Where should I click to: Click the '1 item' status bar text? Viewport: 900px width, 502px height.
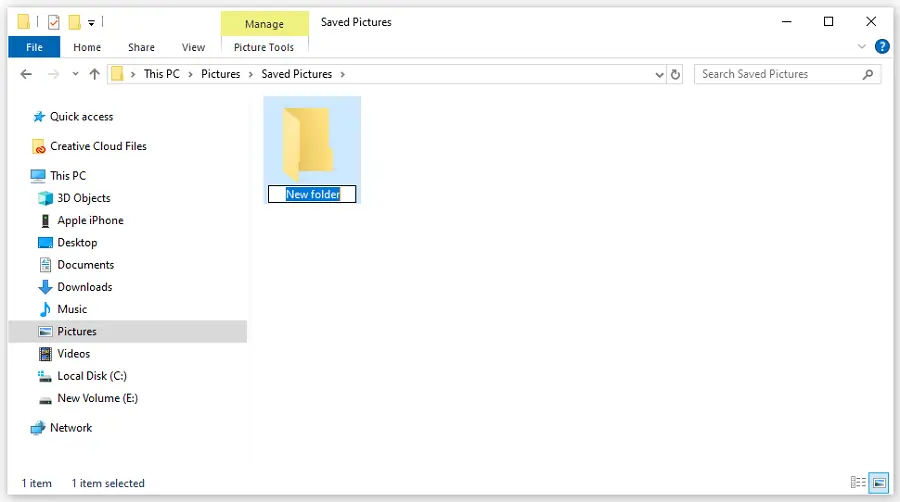pyautogui.click(x=37, y=483)
